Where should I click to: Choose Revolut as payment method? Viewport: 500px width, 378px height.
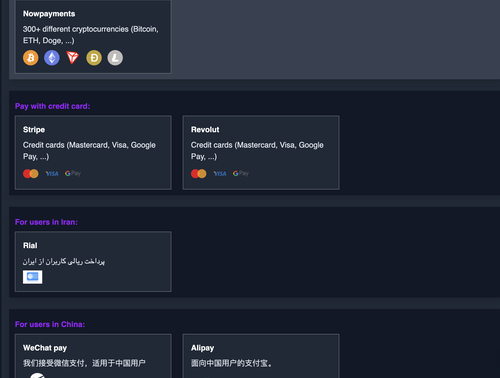[x=261, y=153]
